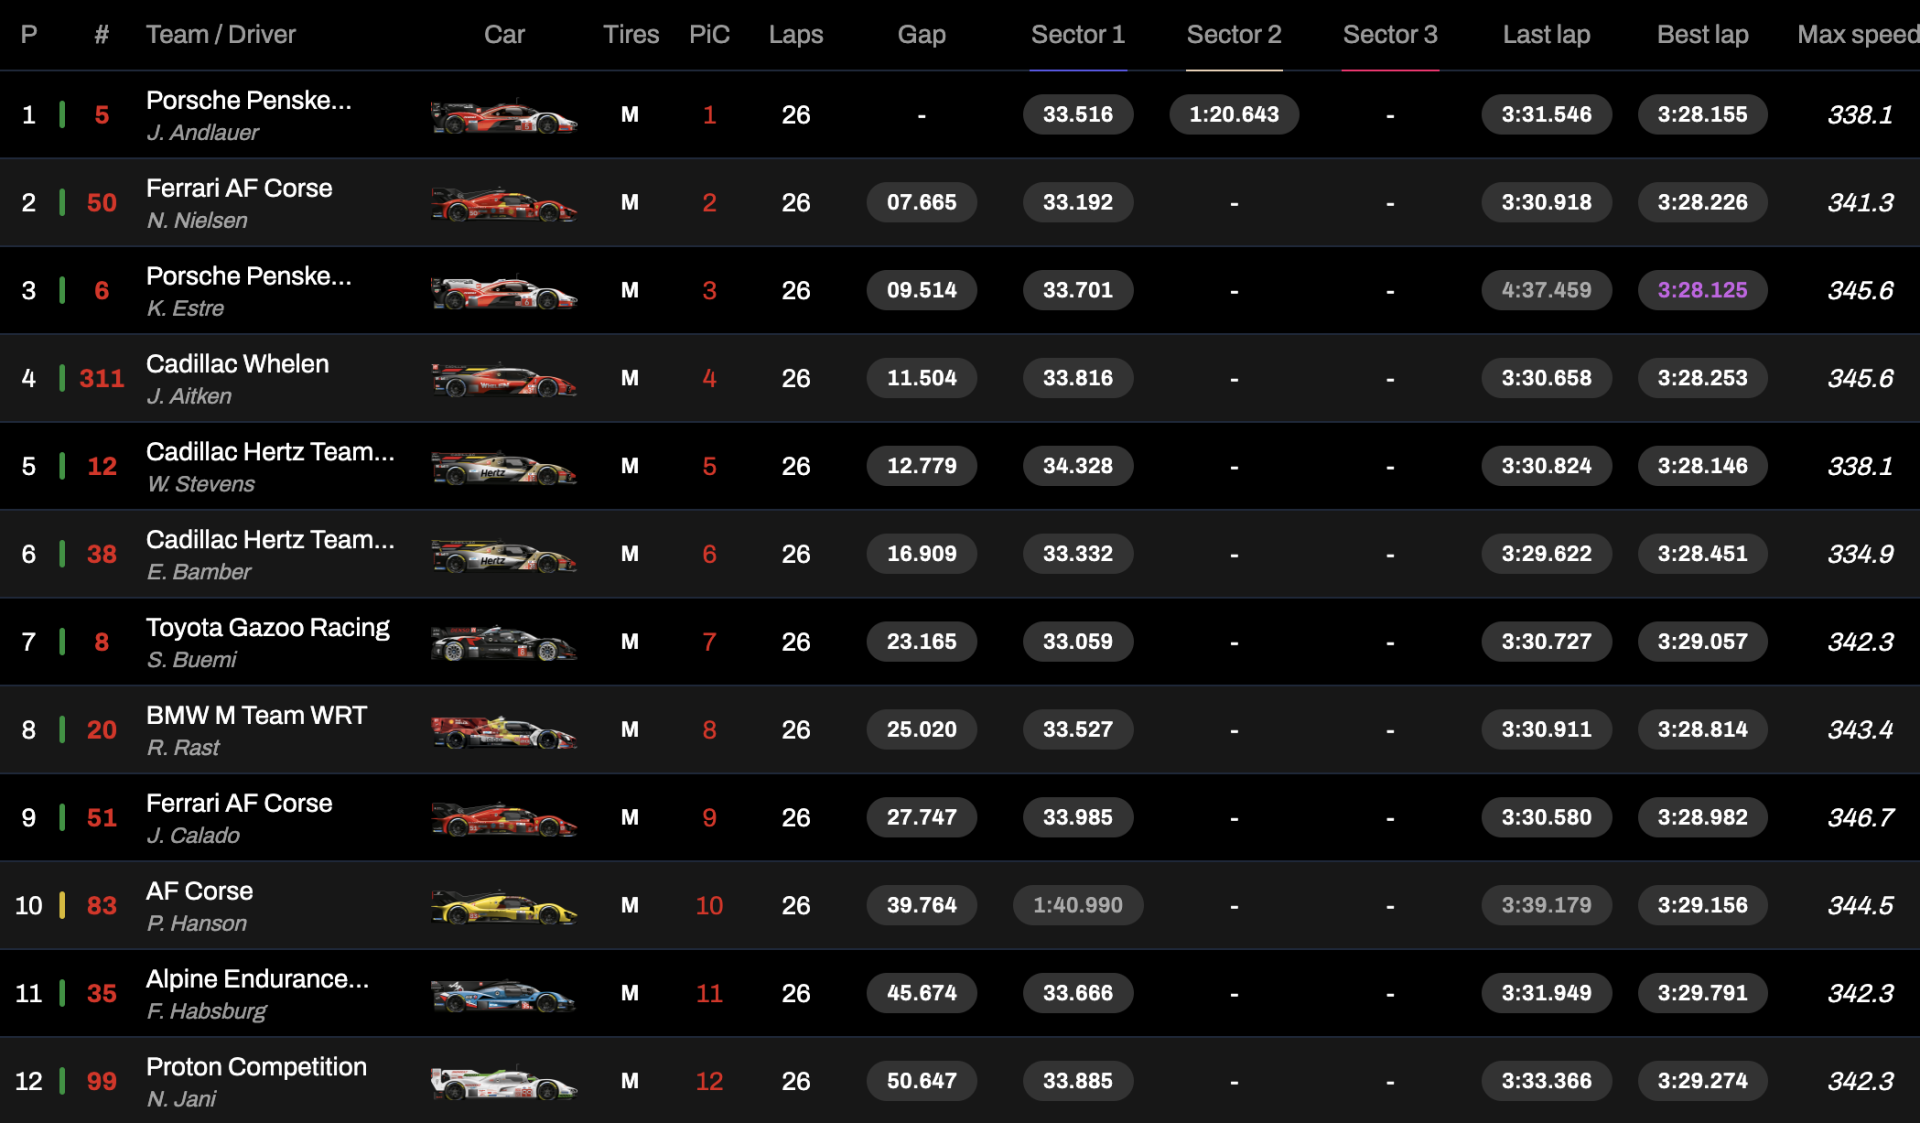Click the white Proton Competition car image
Viewport: 1920px width, 1123px height.
pyautogui.click(x=503, y=1084)
